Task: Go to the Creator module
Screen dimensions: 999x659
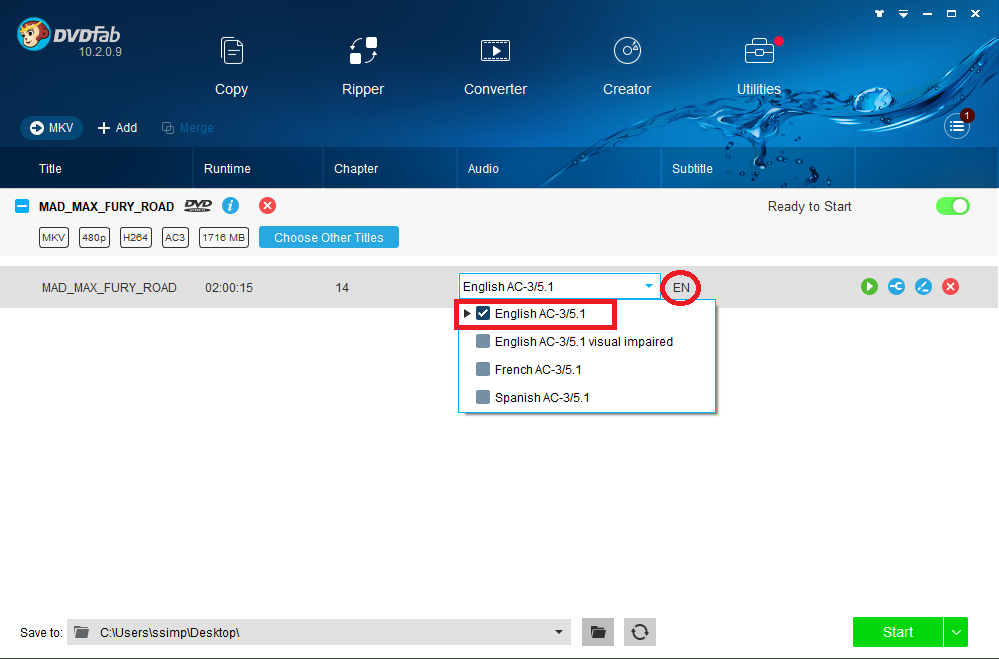Action: [627, 66]
